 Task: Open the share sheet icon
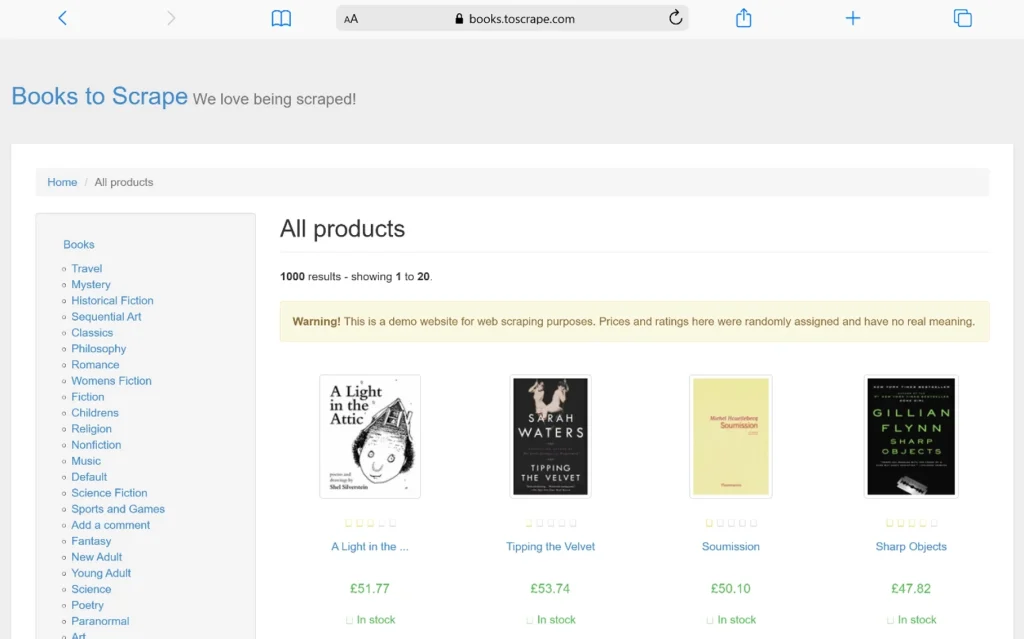(x=744, y=18)
